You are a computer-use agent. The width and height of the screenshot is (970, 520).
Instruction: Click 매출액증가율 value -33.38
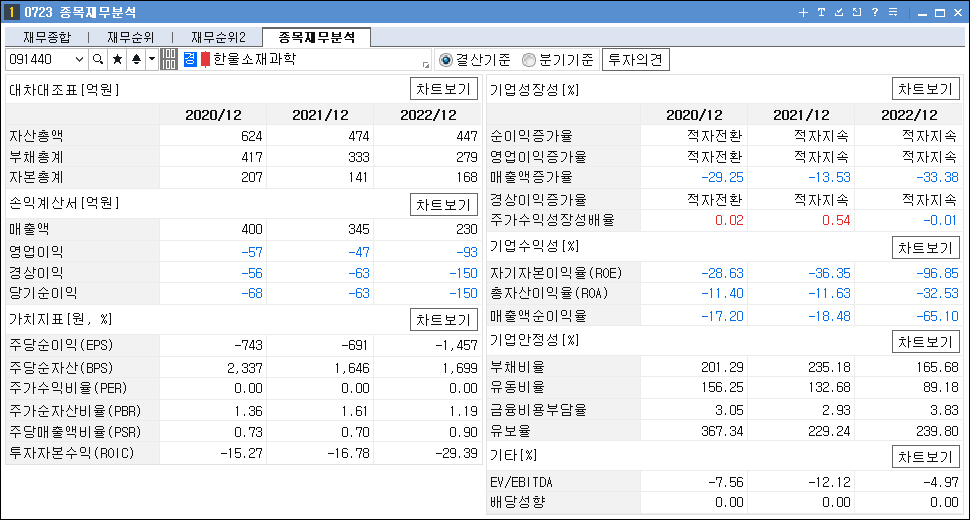coord(937,177)
